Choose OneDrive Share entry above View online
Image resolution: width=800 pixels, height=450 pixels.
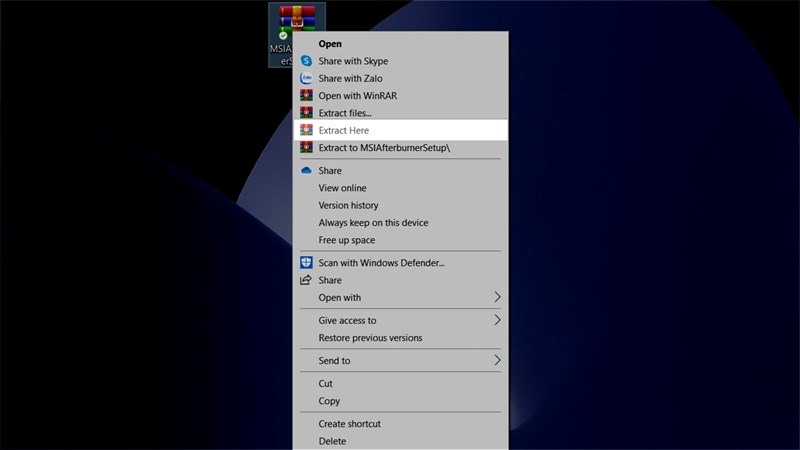click(x=401, y=171)
